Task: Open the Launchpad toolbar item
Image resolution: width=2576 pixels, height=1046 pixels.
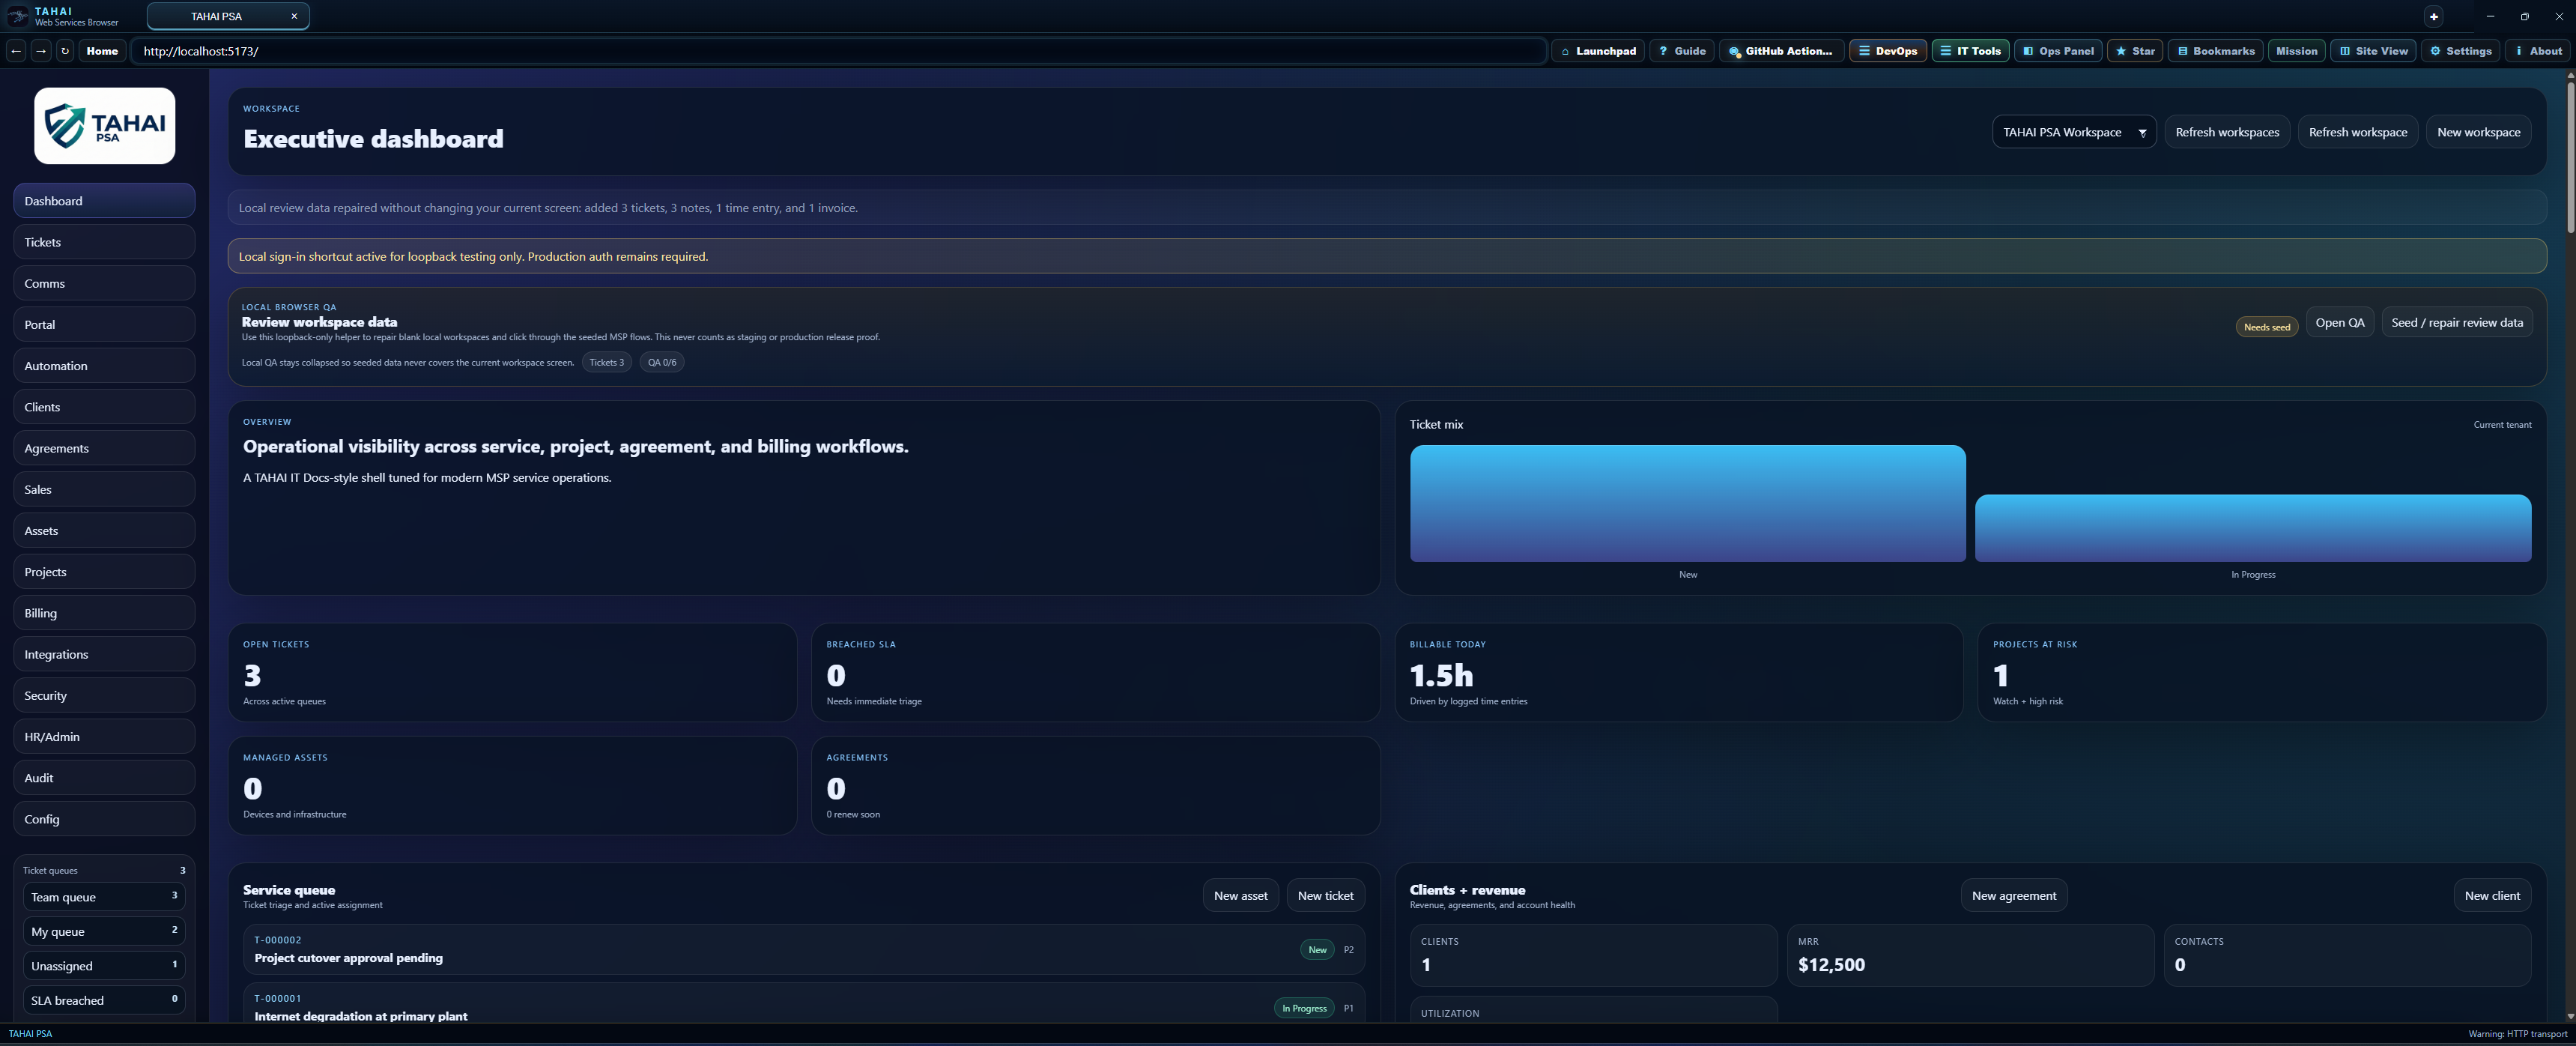Action: coord(1598,51)
